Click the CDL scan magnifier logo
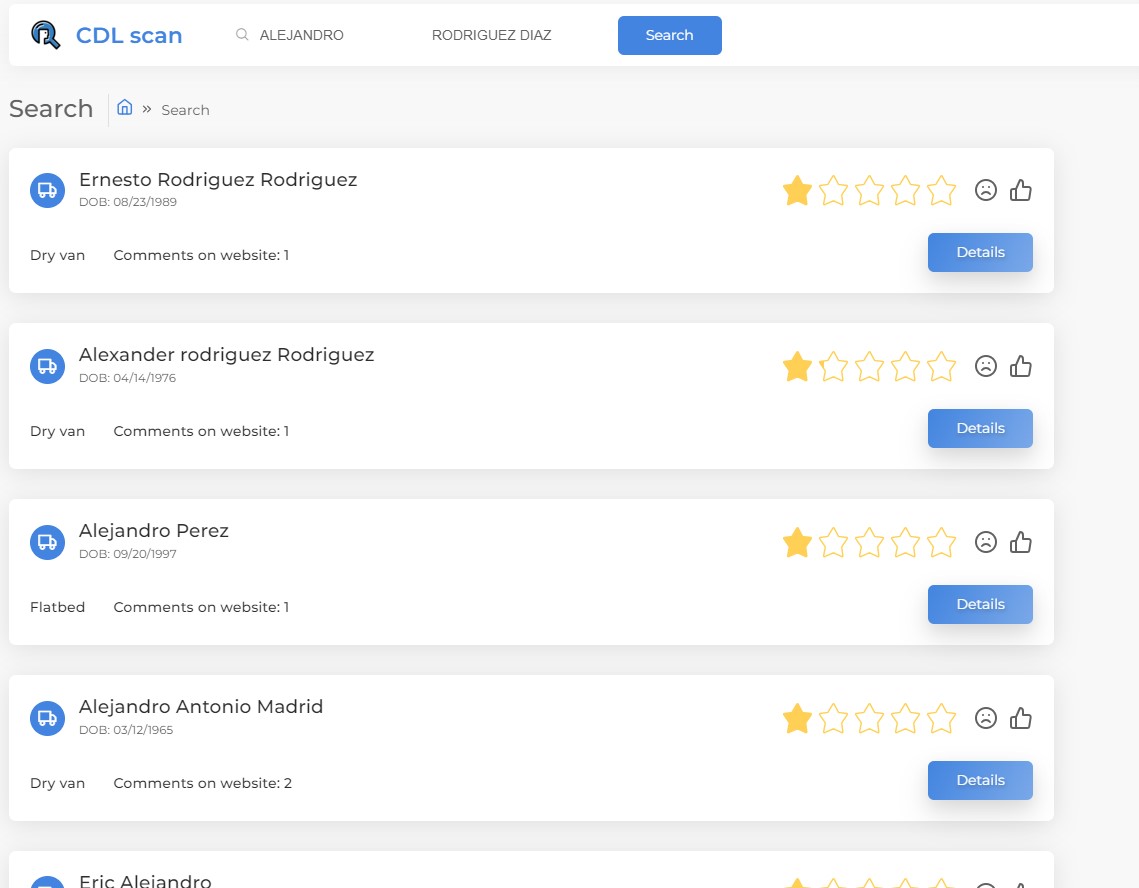This screenshot has height=888, width=1139. (x=45, y=35)
